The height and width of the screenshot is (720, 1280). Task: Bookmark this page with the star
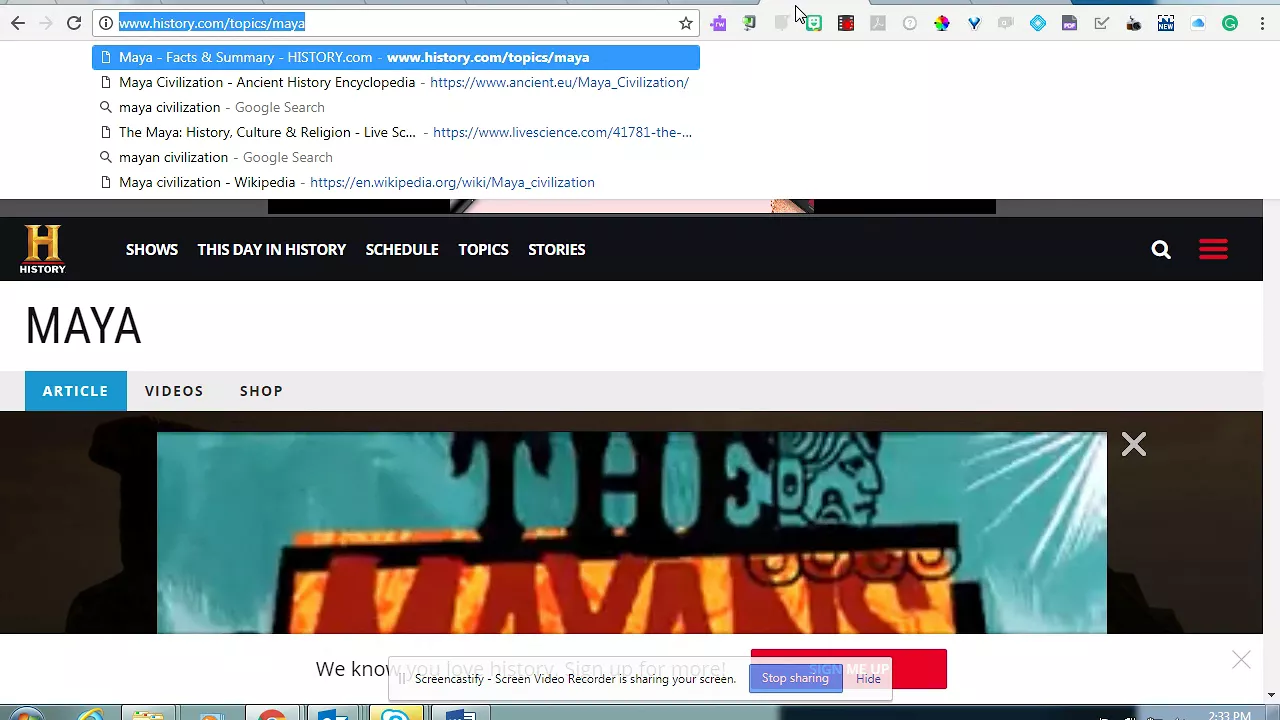coord(686,23)
